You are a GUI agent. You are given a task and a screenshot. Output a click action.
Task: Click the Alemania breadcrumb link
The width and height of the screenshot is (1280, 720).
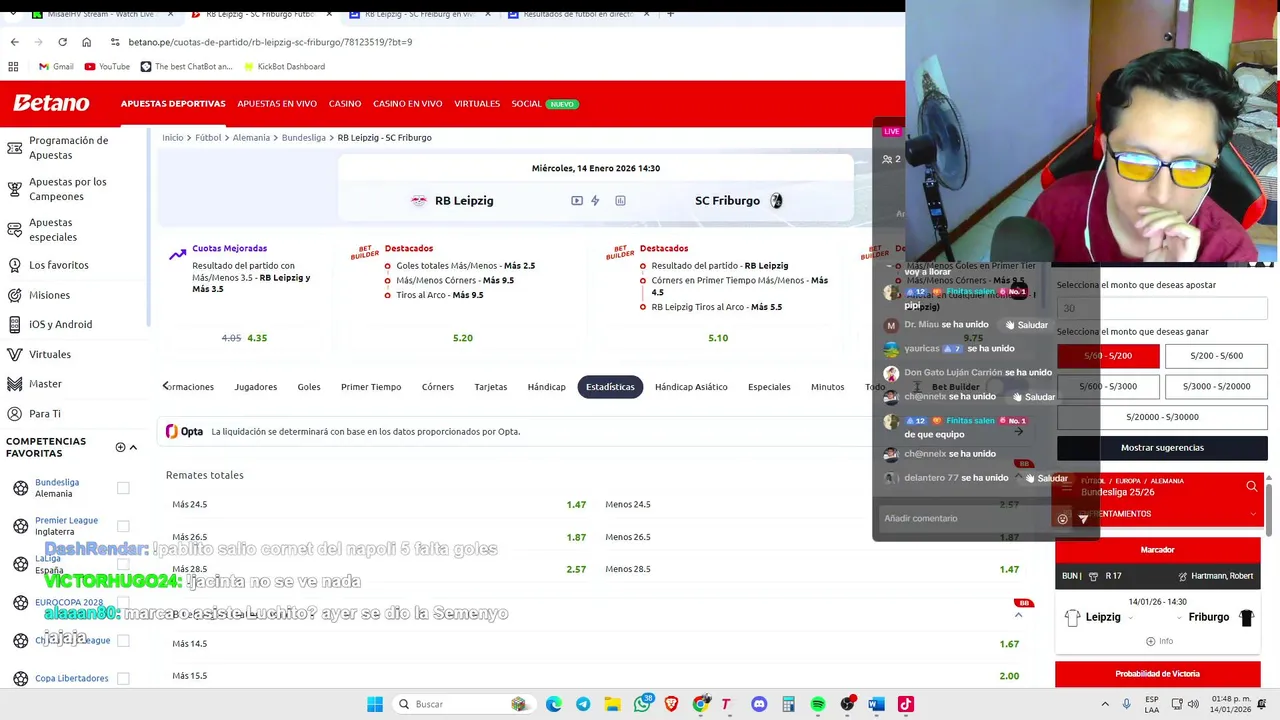tap(251, 138)
